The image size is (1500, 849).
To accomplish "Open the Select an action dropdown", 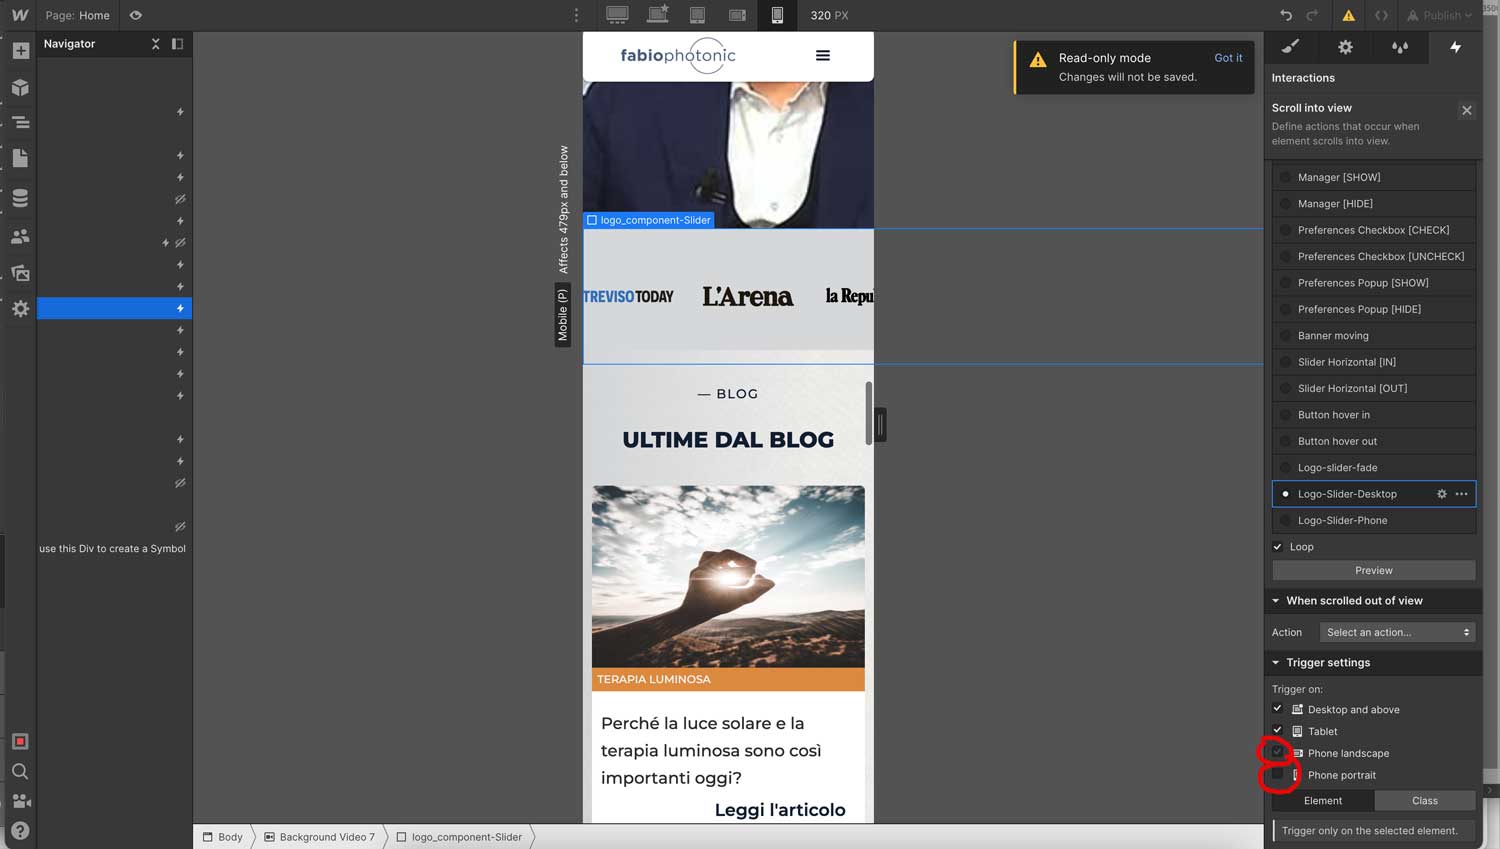I will point(1396,631).
